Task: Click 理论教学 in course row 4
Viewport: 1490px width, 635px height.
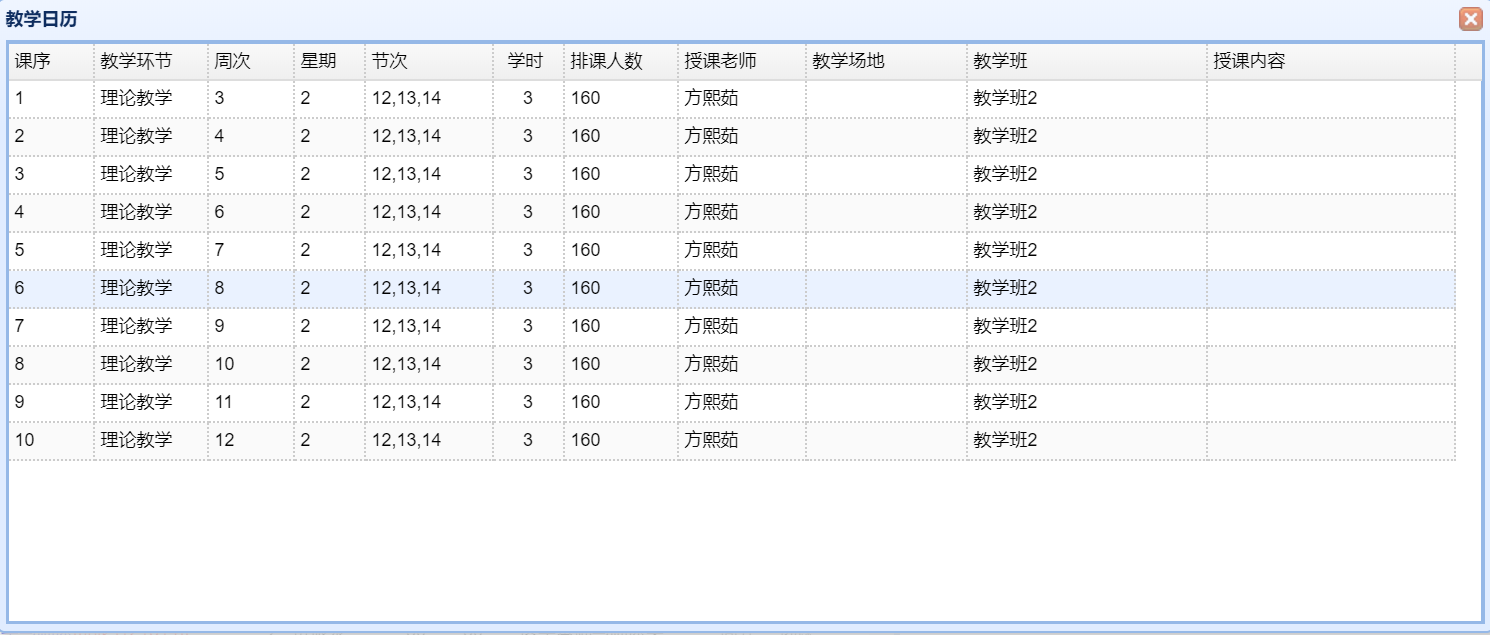Action: coord(137,212)
